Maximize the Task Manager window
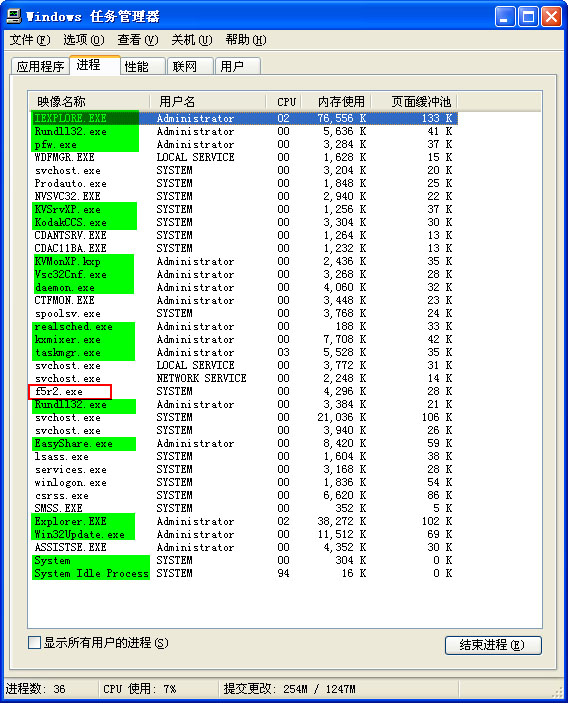The image size is (569, 704). [x=528, y=18]
